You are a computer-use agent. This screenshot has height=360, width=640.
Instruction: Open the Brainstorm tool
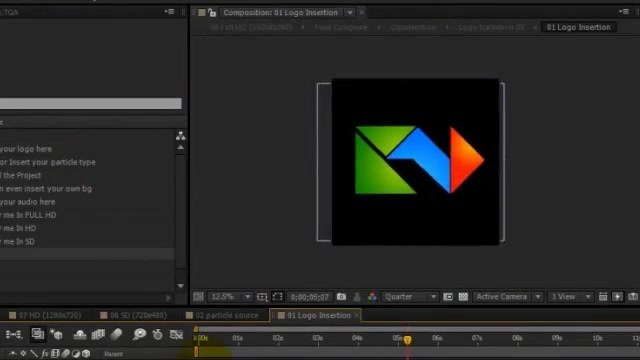coord(139,335)
